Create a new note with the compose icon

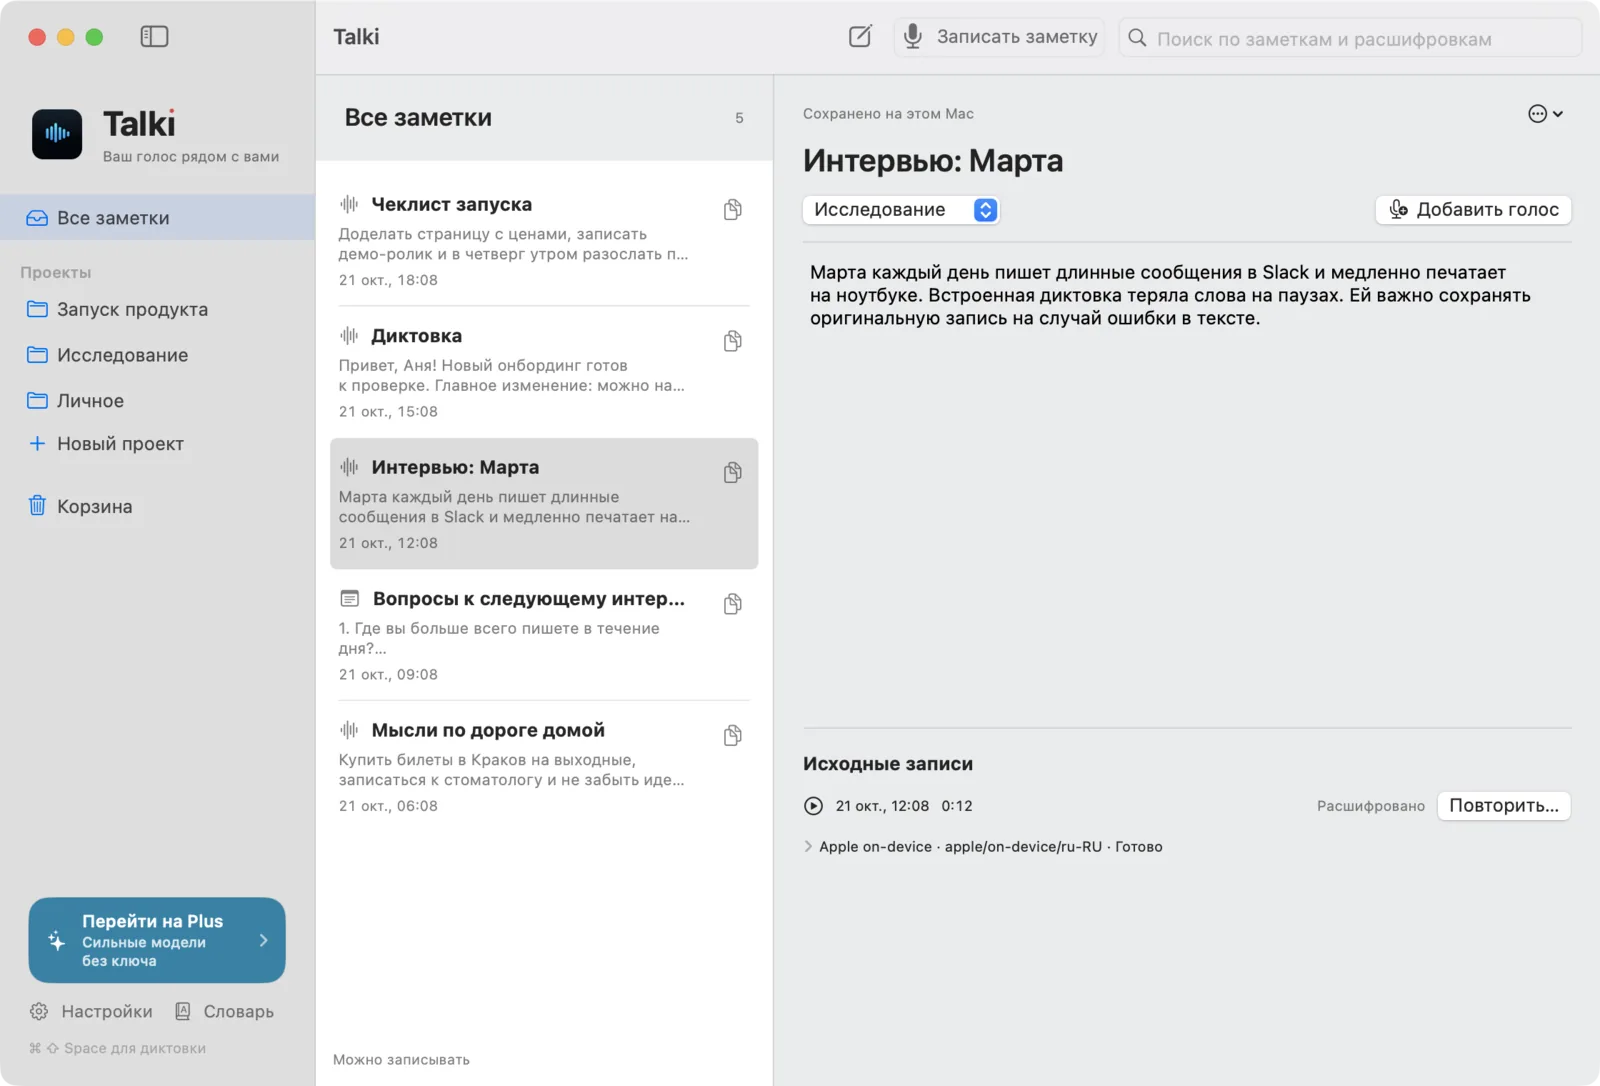860,37
